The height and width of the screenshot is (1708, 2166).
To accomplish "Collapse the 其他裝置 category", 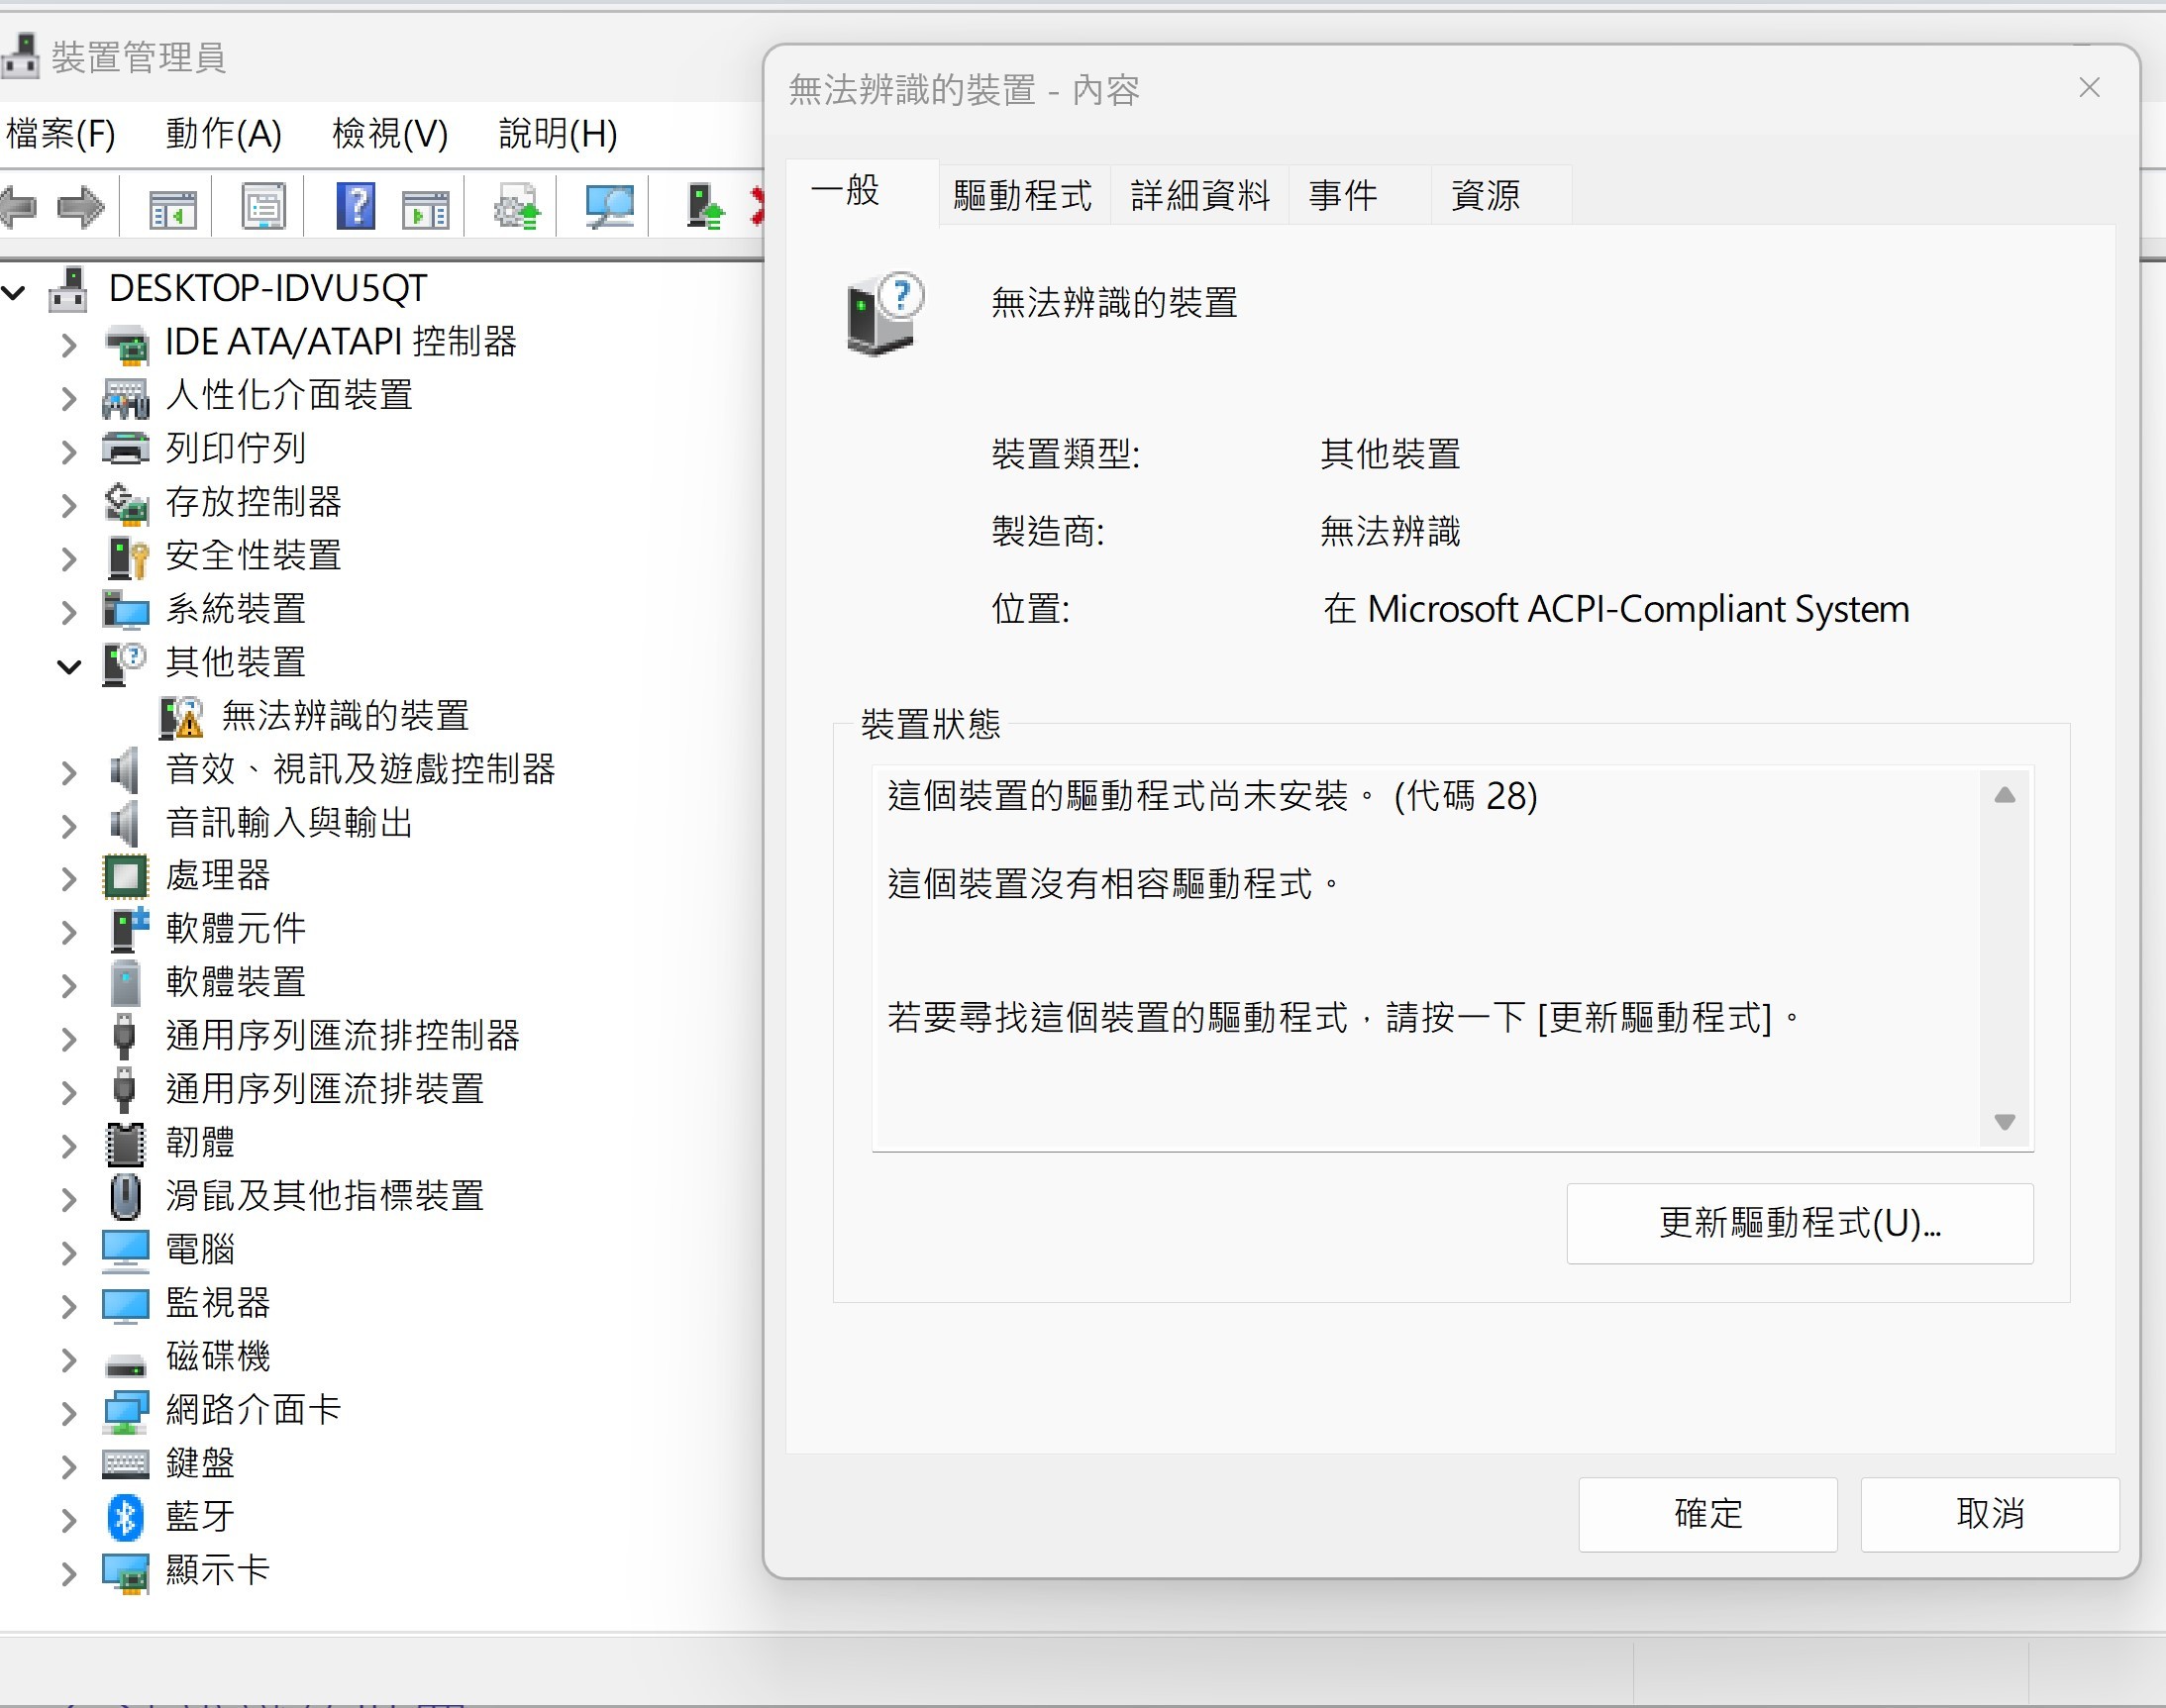I will [x=68, y=666].
